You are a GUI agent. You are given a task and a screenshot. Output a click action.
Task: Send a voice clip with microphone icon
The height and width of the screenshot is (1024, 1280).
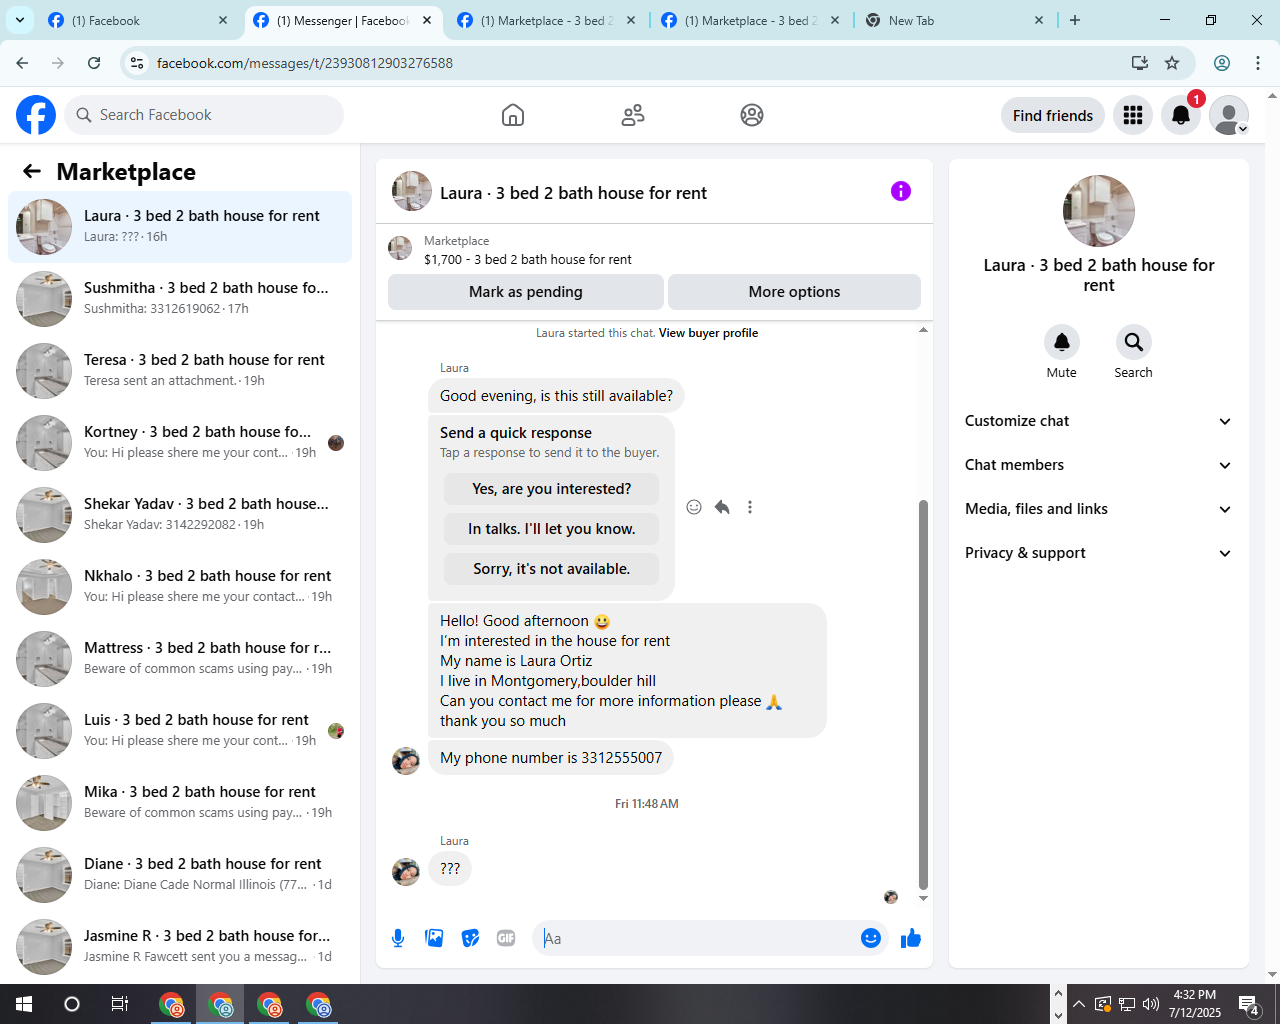coord(398,938)
